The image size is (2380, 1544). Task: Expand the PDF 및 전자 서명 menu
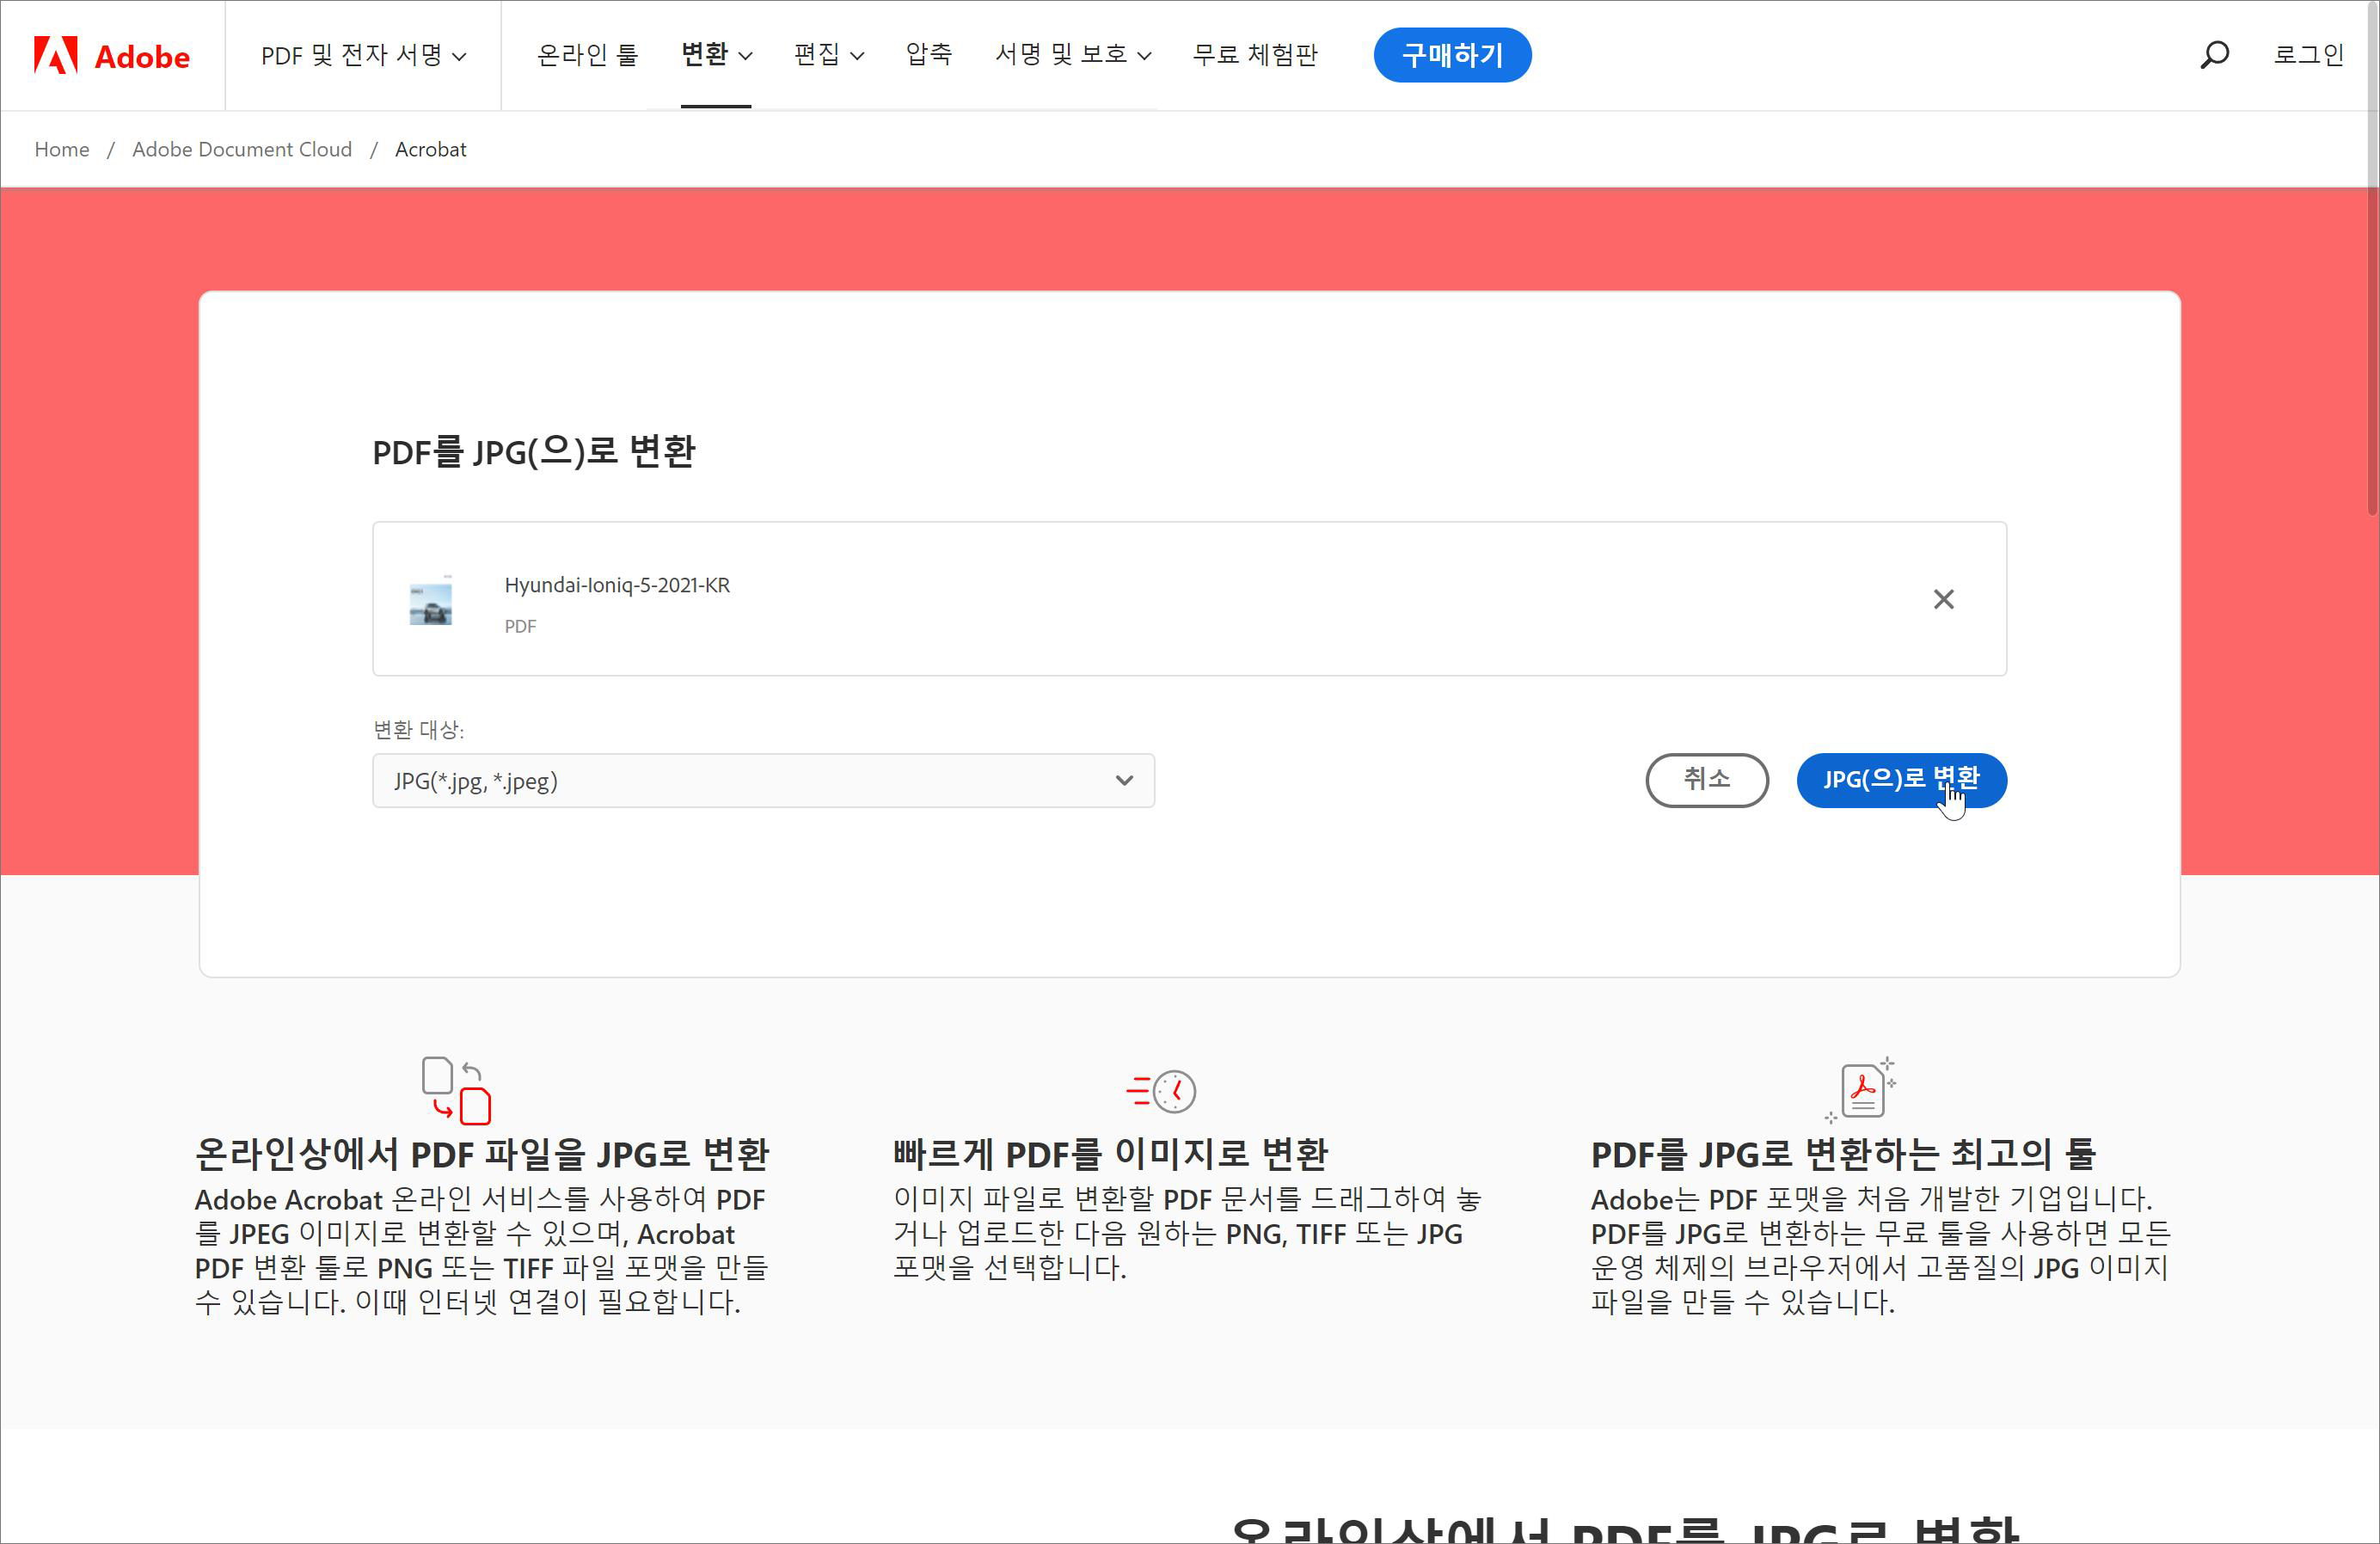point(363,55)
